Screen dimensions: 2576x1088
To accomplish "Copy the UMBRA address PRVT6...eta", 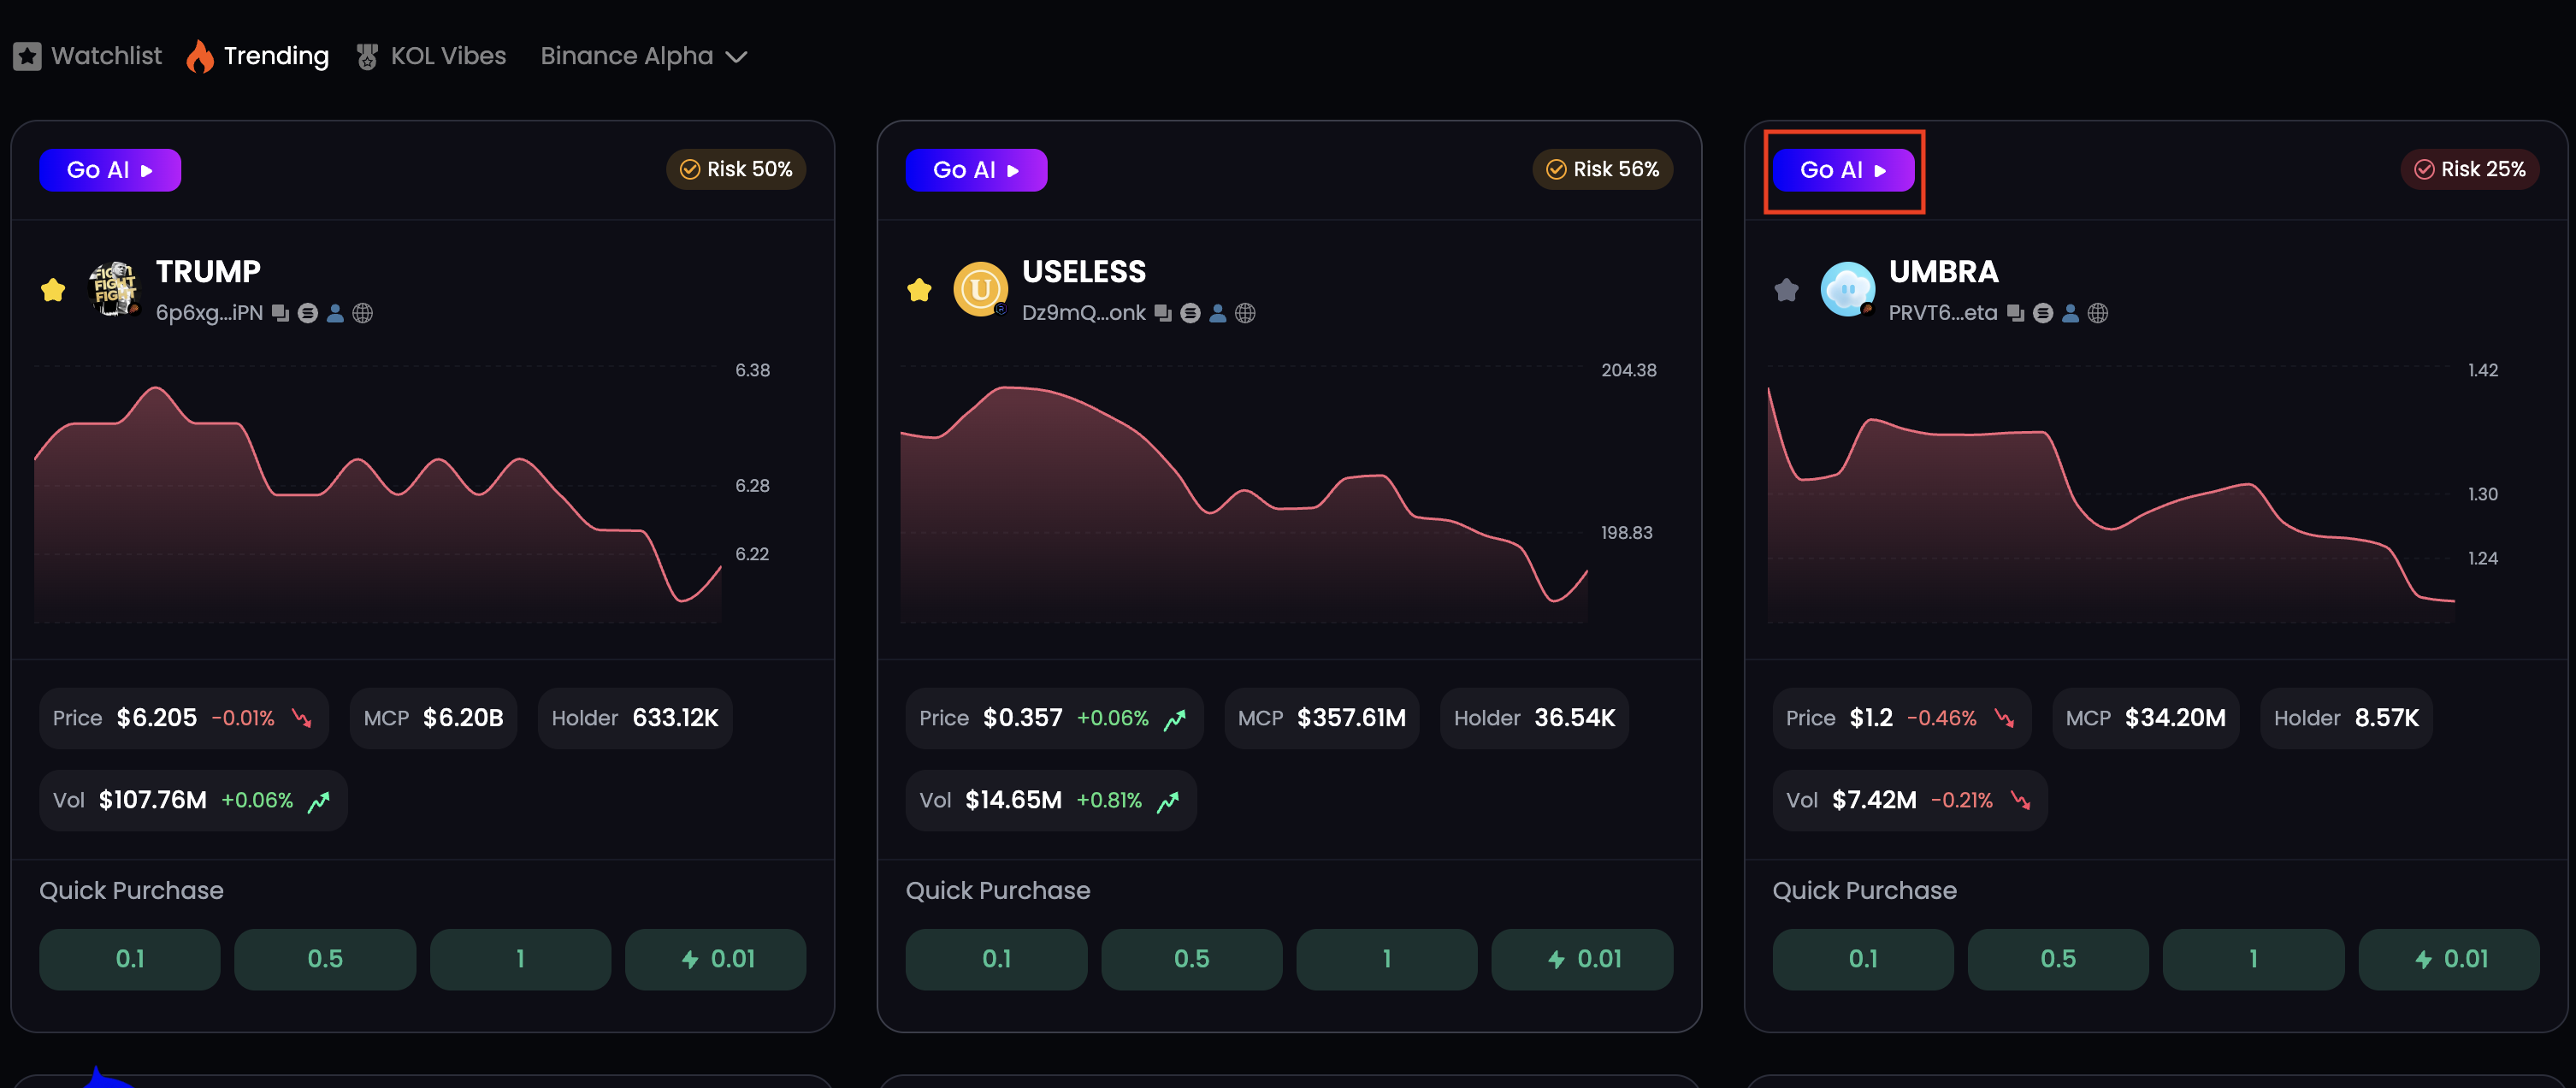I will pyautogui.click(x=2015, y=313).
